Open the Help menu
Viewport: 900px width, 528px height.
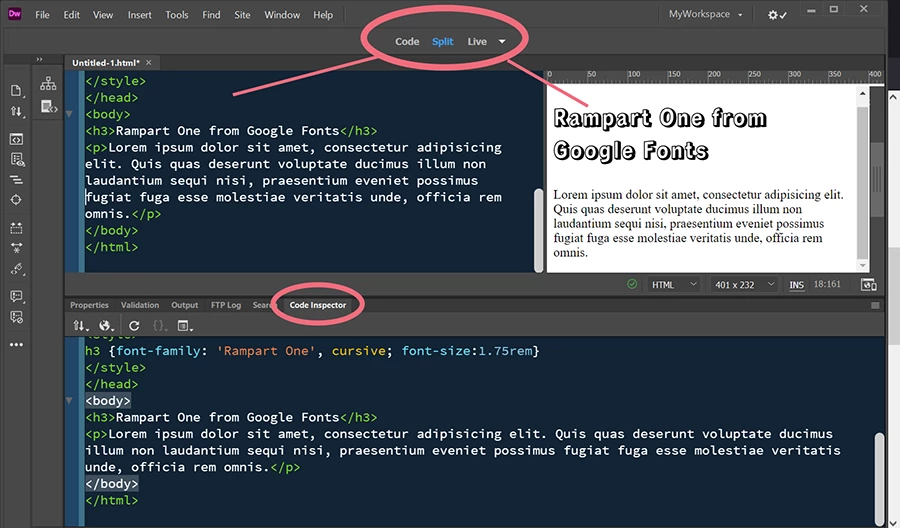323,15
